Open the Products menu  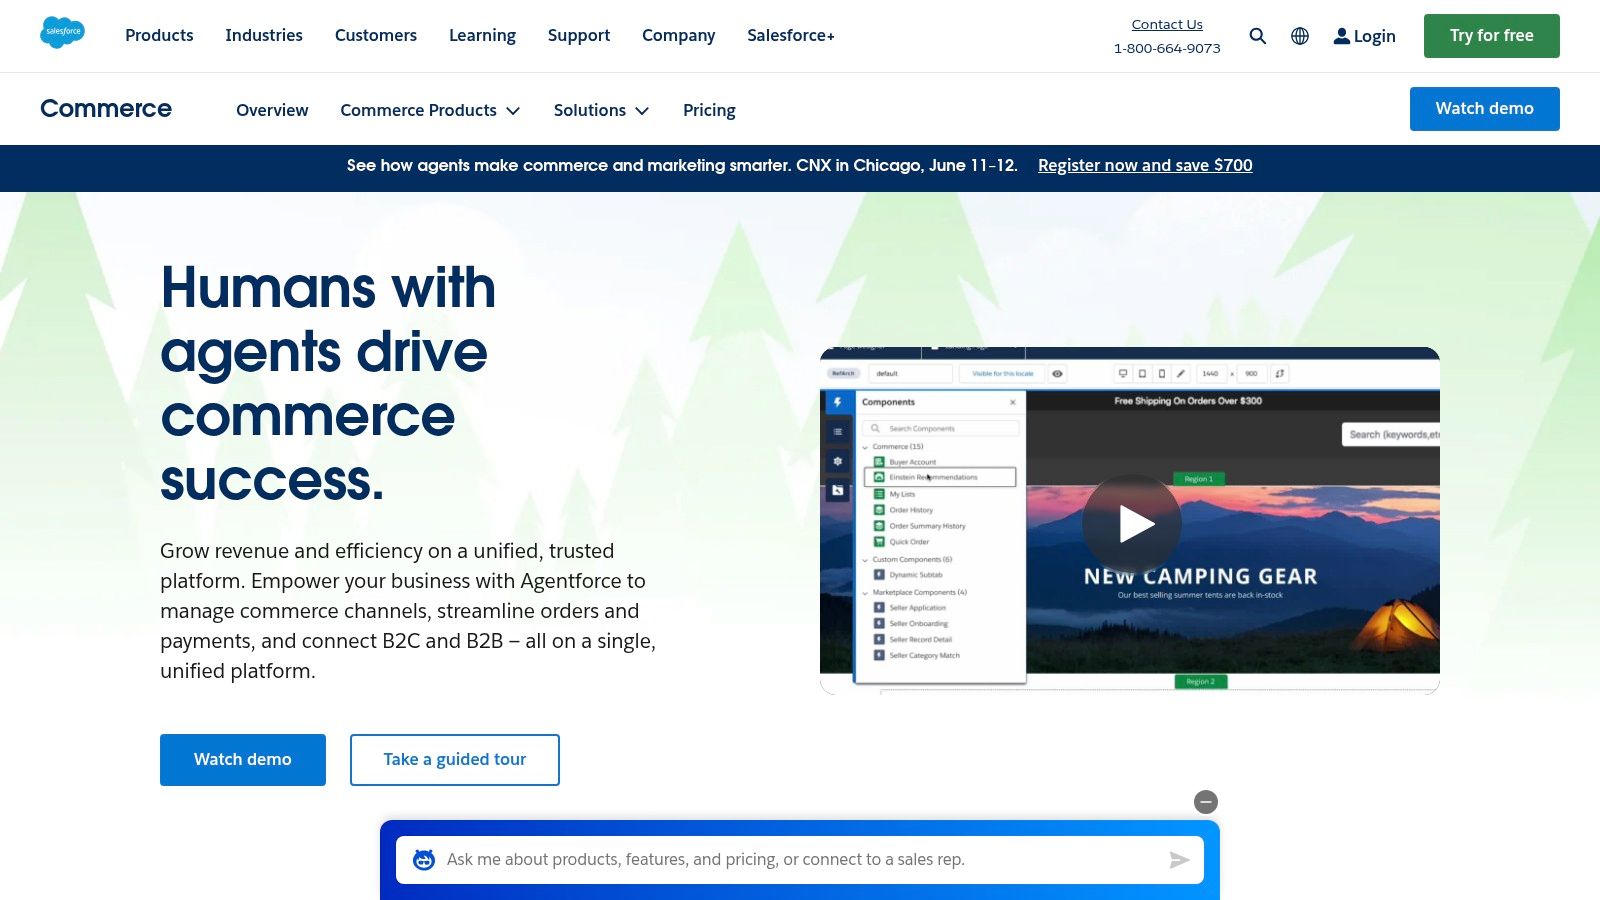click(159, 35)
